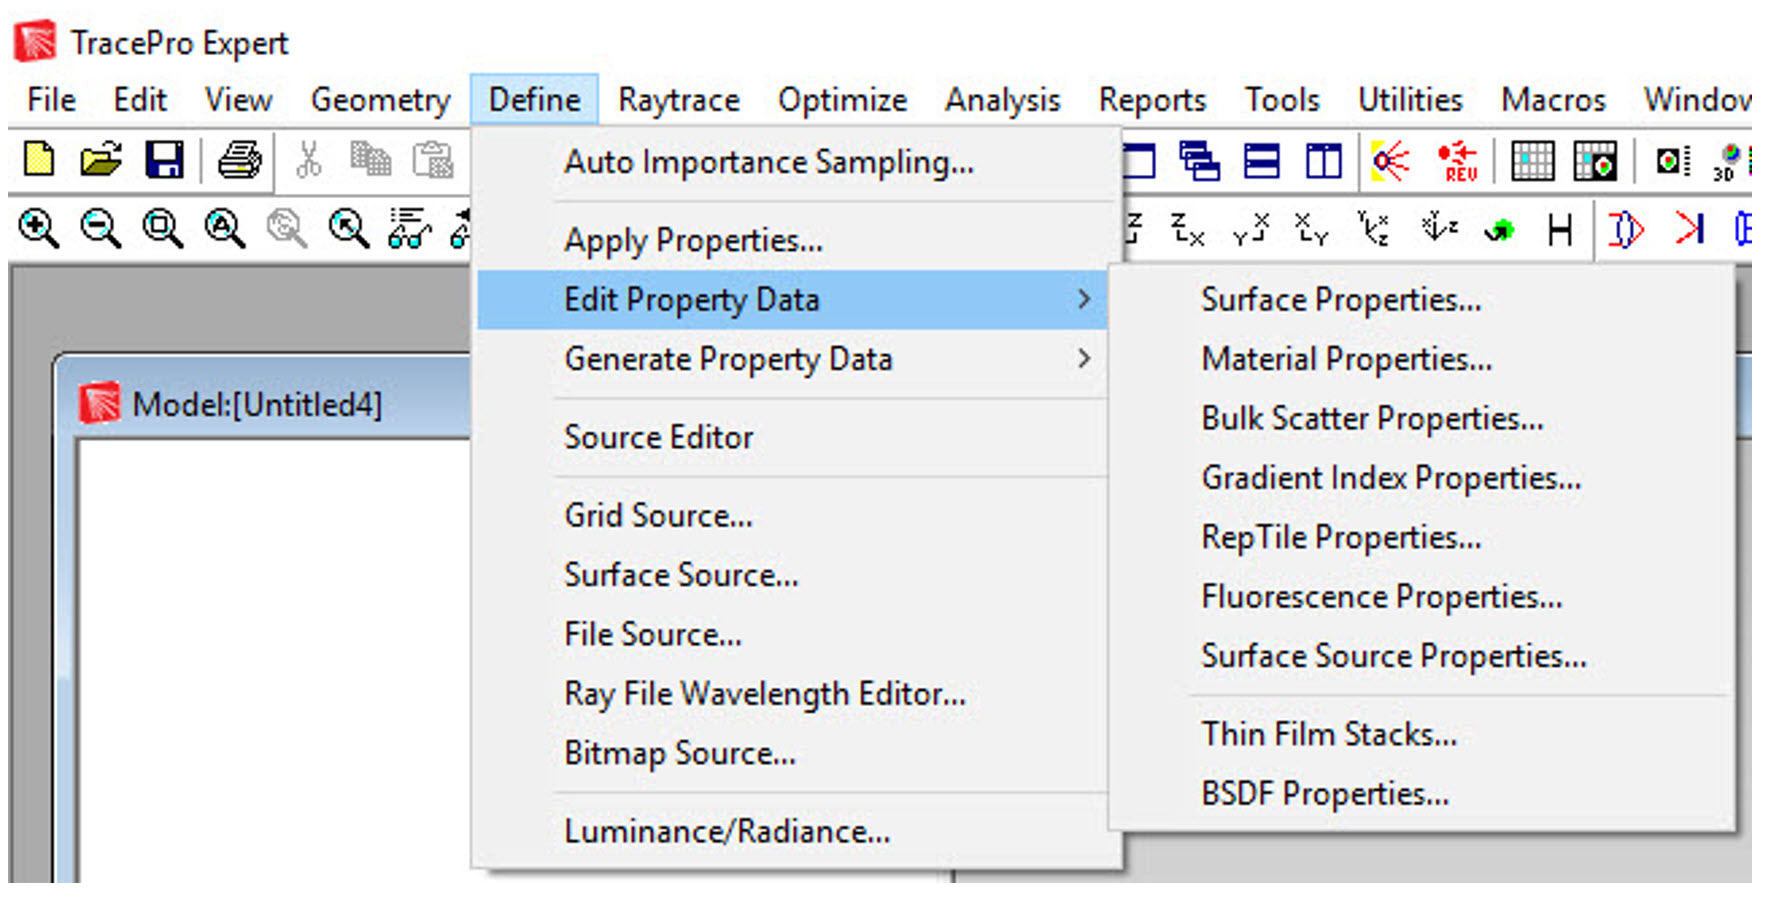Click the Cascade windows icon
This screenshot has height=903, width=1781.
tap(1199, 160)
